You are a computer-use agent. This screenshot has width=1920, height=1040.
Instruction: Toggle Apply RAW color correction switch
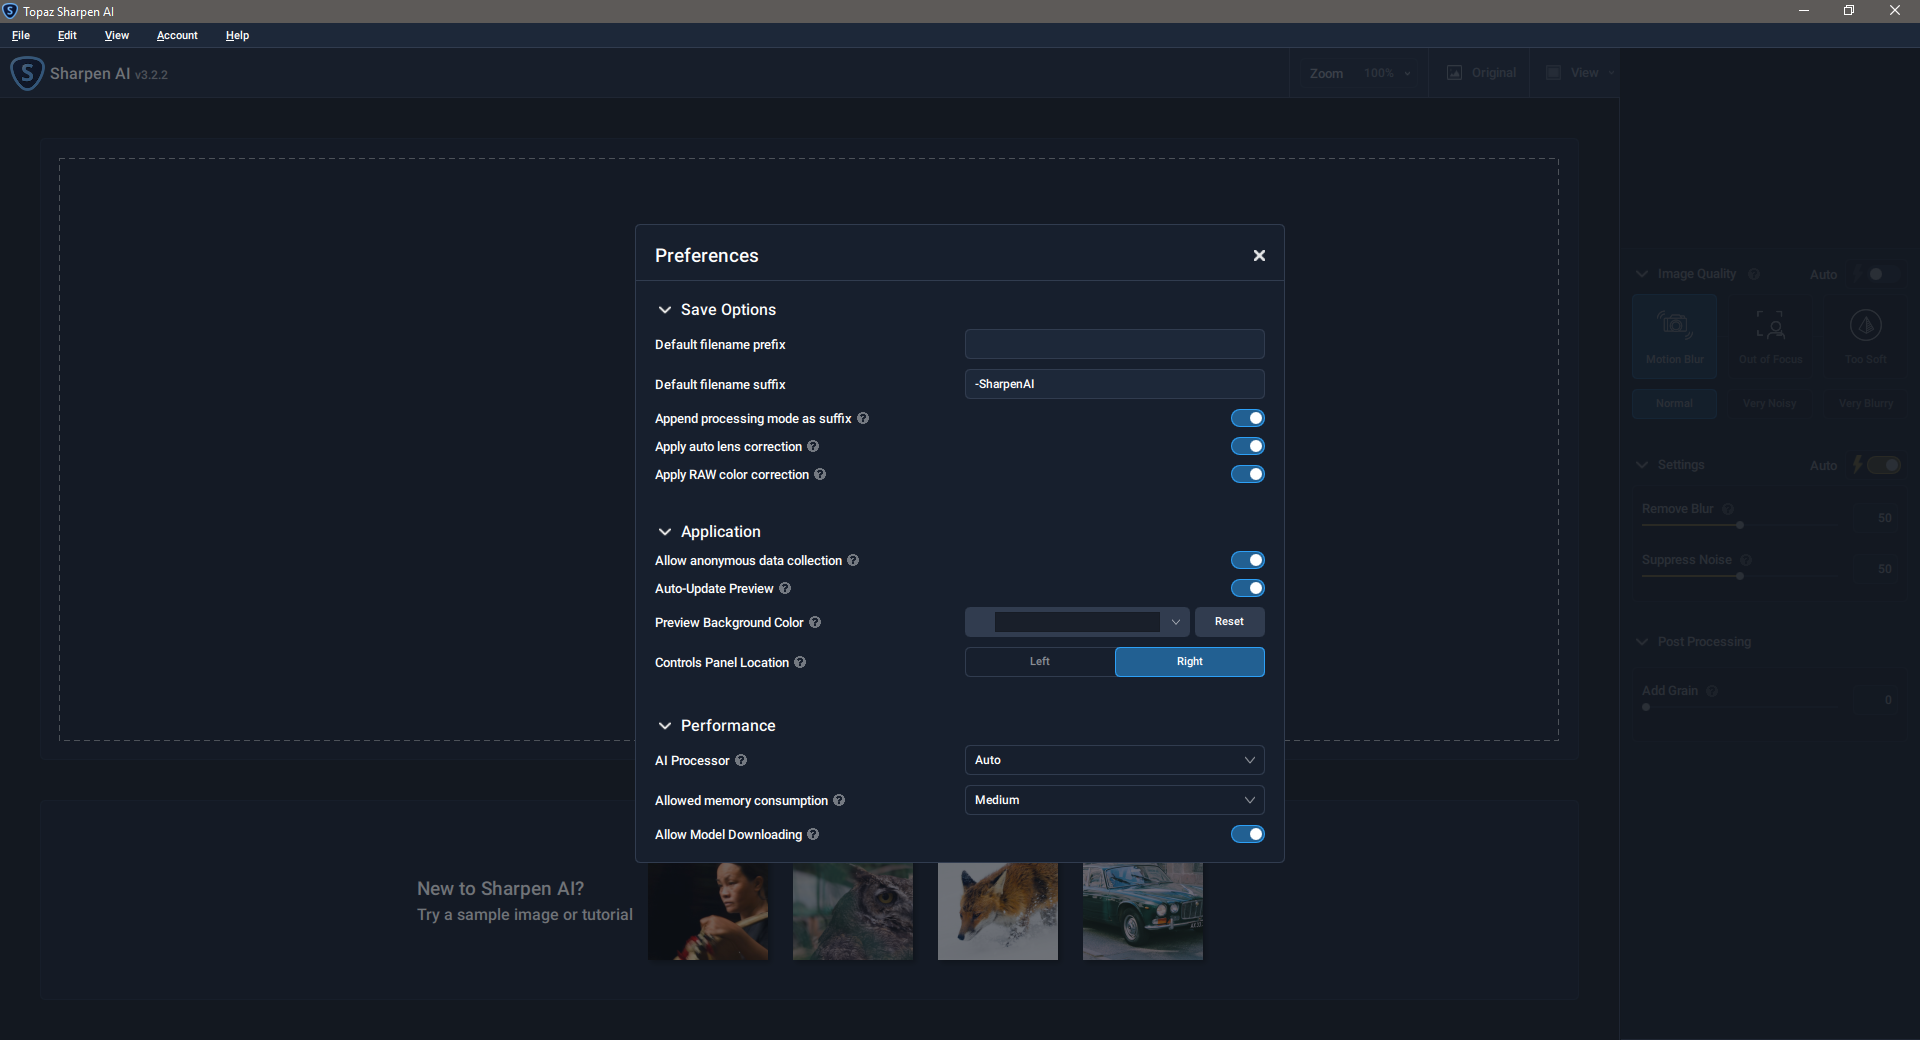click(1247, 474)
